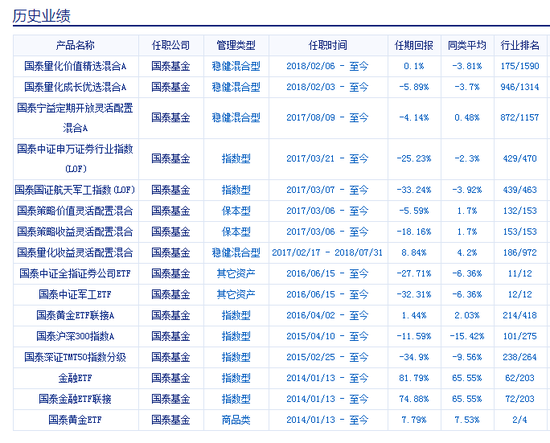Select column header 行业排名
The width and height of the screenshot is (550, 443).
[520, 45]
